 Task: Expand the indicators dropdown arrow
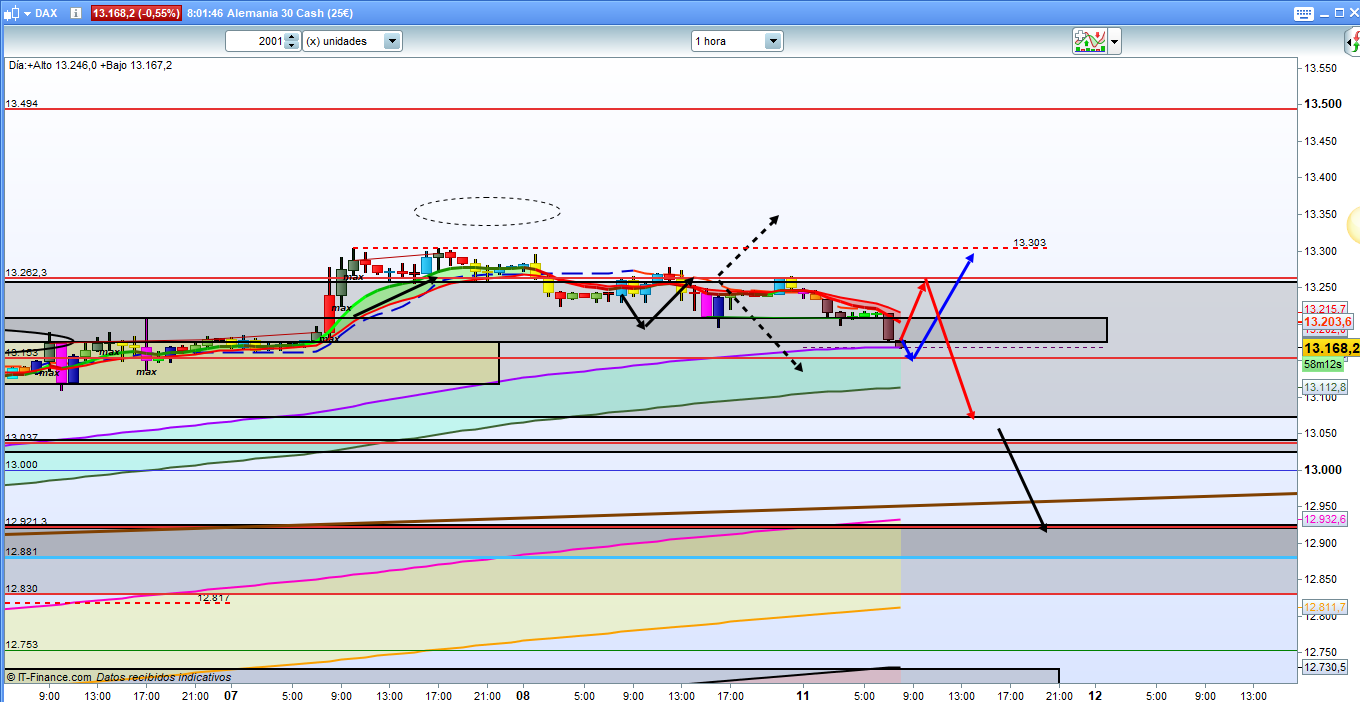click(1114, 41)
